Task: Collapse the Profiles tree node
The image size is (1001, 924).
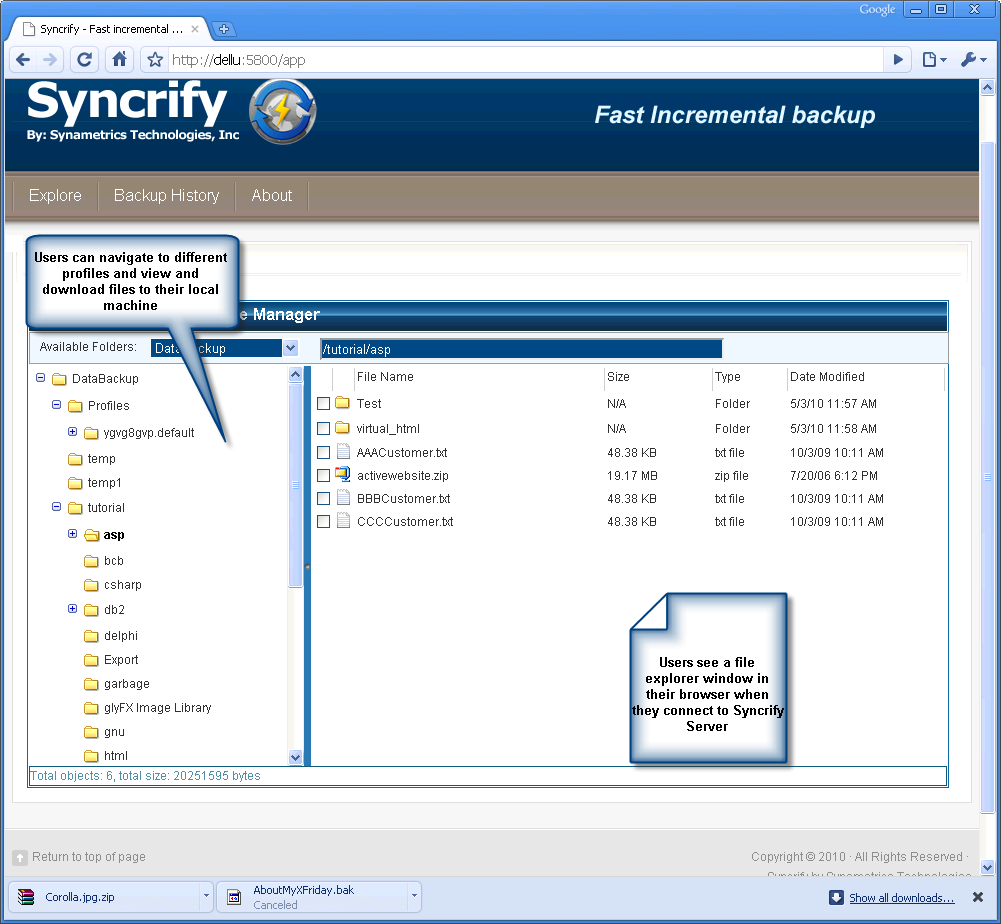Action: 56,405
